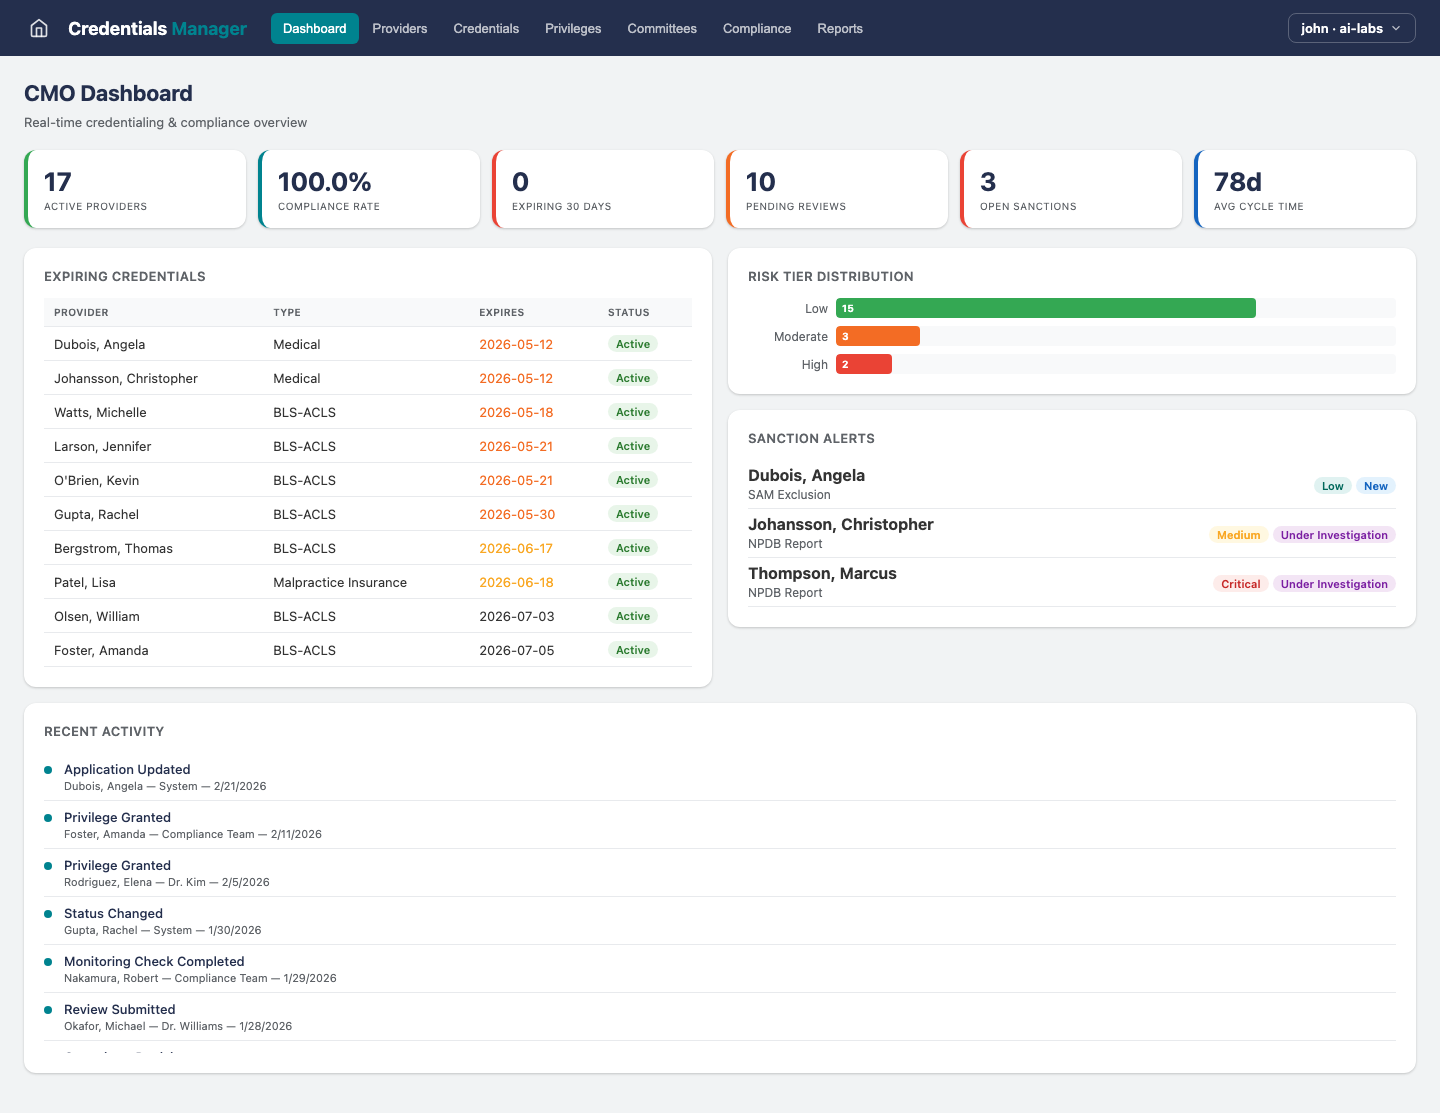
Task: Click the home icon in the navigation bar
Action: click(x=38, y=28)
